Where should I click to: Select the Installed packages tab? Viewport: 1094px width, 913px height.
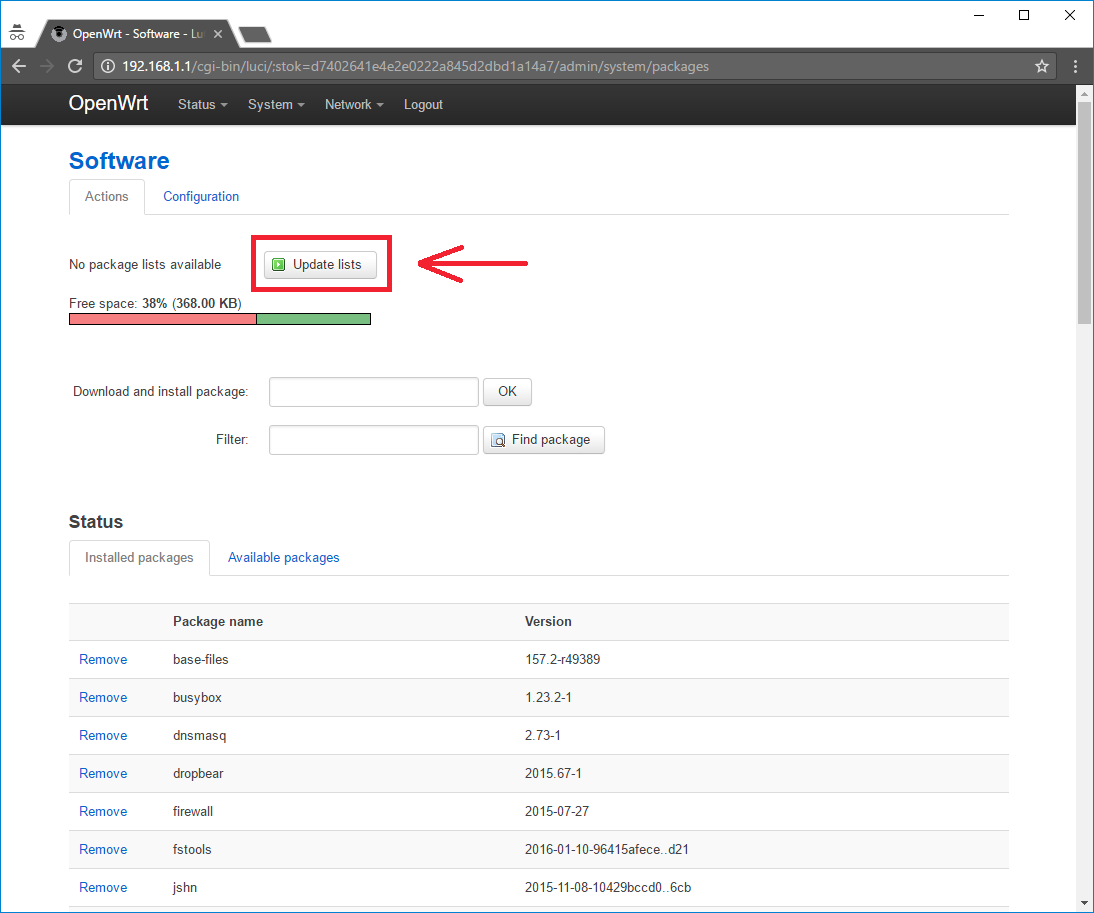click(x=139, y=558)
